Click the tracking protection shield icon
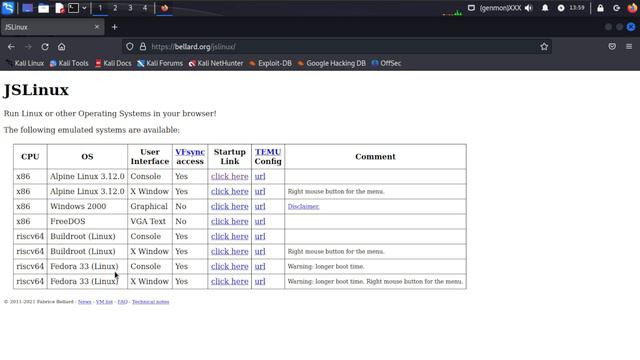Image resolution: width=640 pixels, height=360 pixels. pos(129,47)
